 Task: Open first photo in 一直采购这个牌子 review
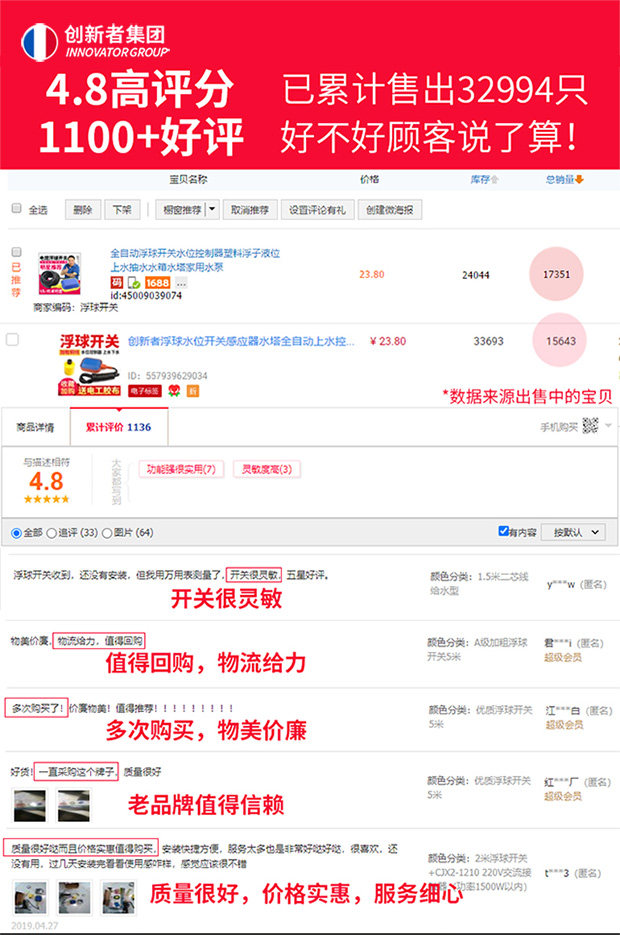tap(30, 806)
